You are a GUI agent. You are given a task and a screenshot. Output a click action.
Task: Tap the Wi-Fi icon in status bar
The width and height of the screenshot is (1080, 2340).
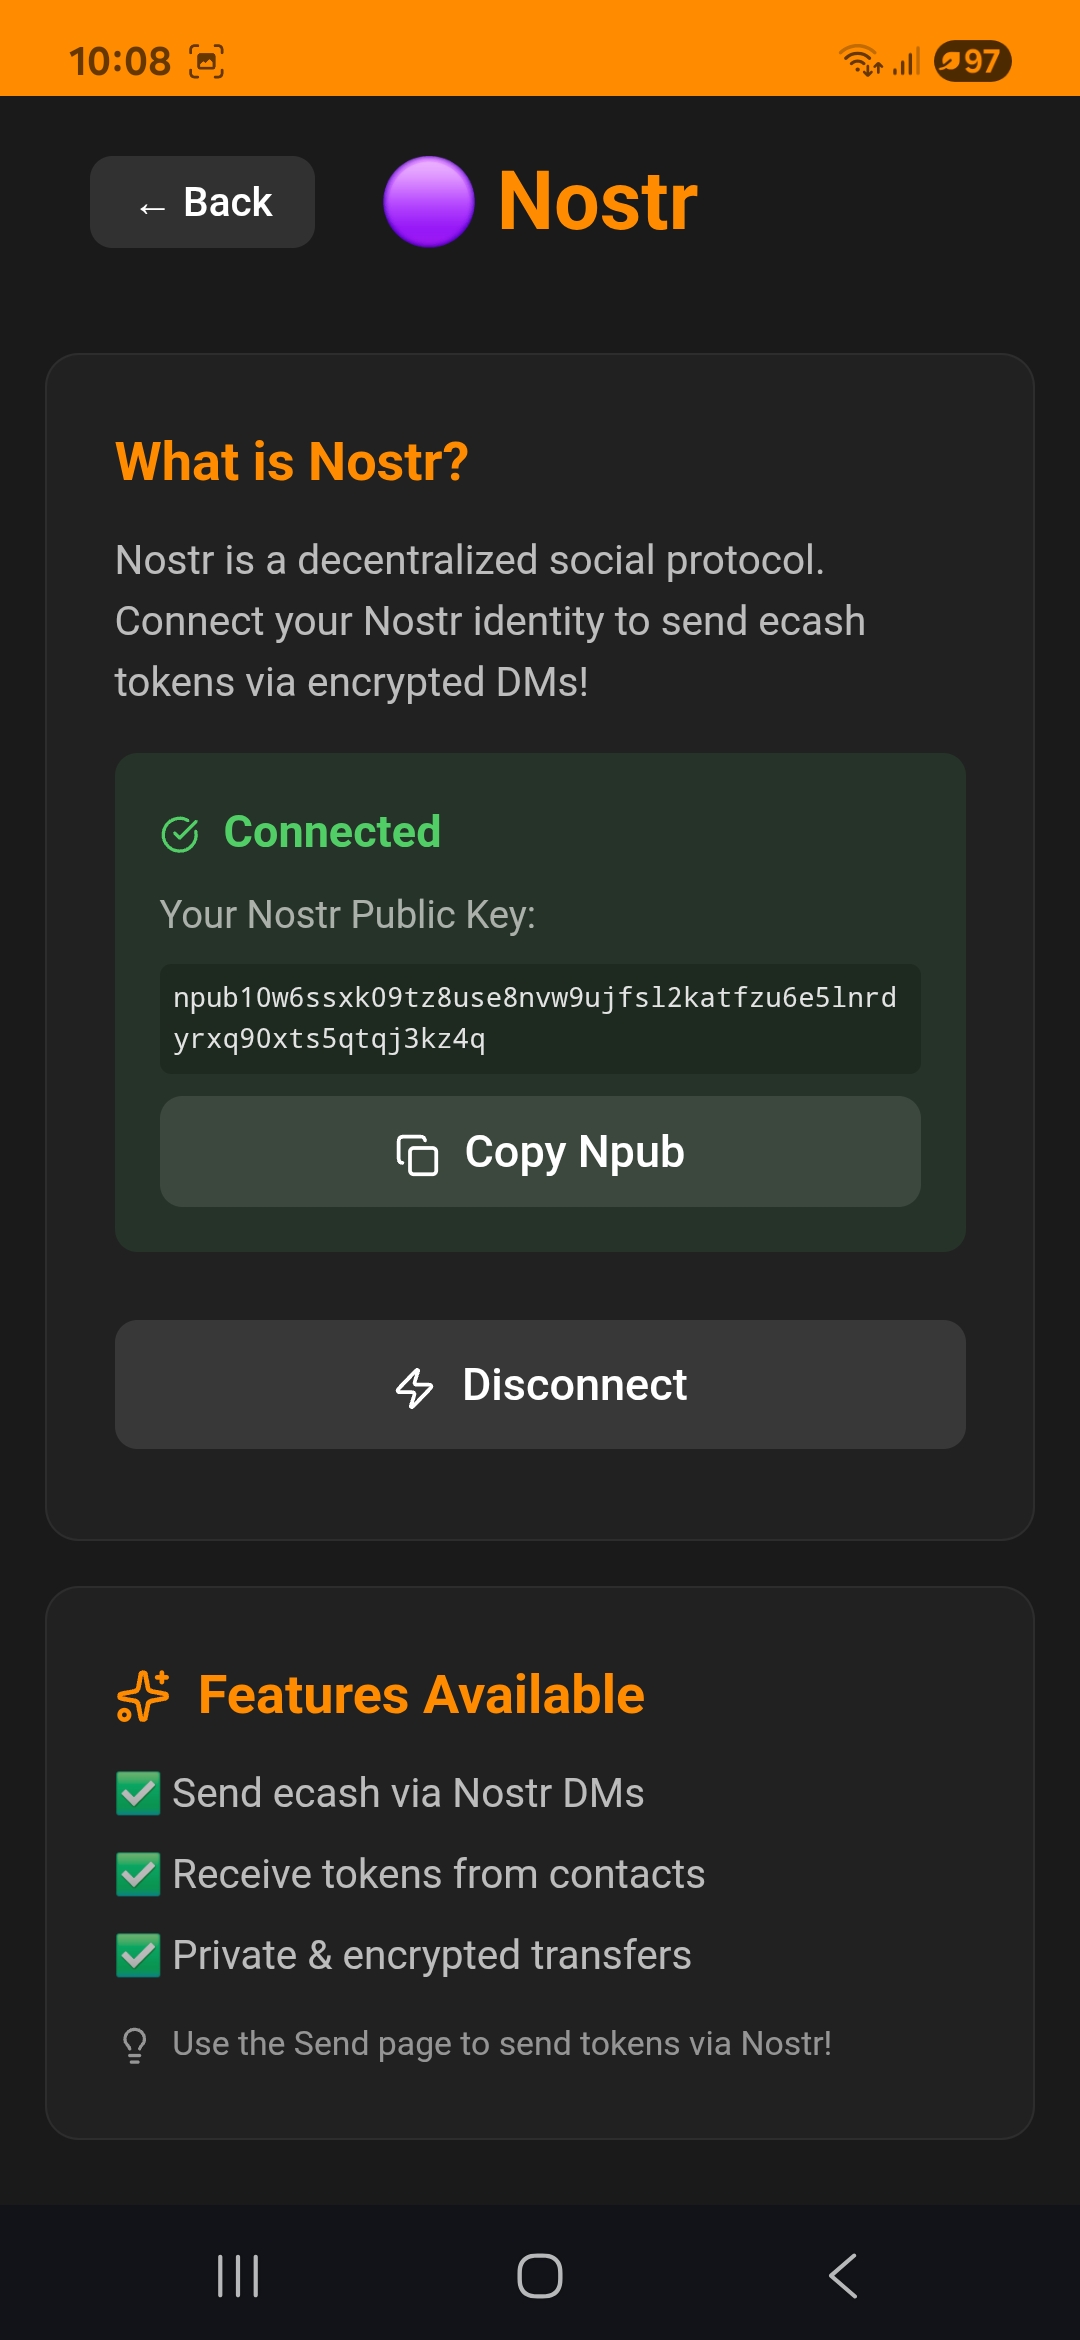[858, 60]
